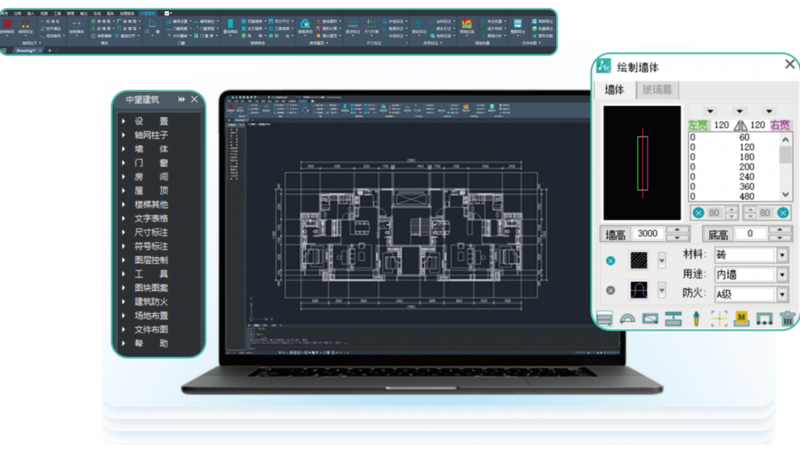Click the 墙高 wall height button

pyautogui.click(x=615, y=234)
